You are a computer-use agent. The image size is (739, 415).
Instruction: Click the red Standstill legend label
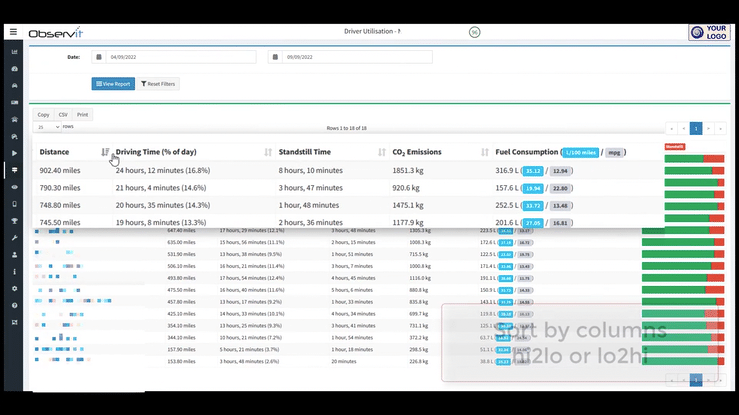click(675, 147)
